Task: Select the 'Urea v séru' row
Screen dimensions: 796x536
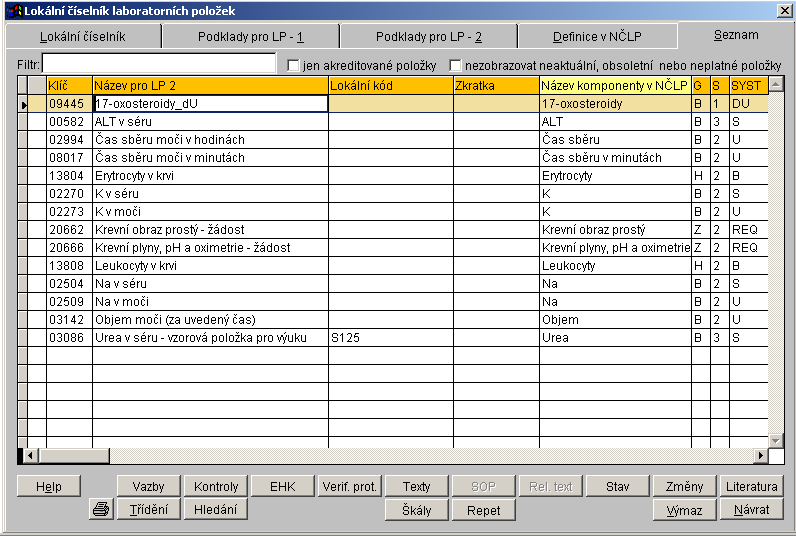Action: [x=210, y=338]
